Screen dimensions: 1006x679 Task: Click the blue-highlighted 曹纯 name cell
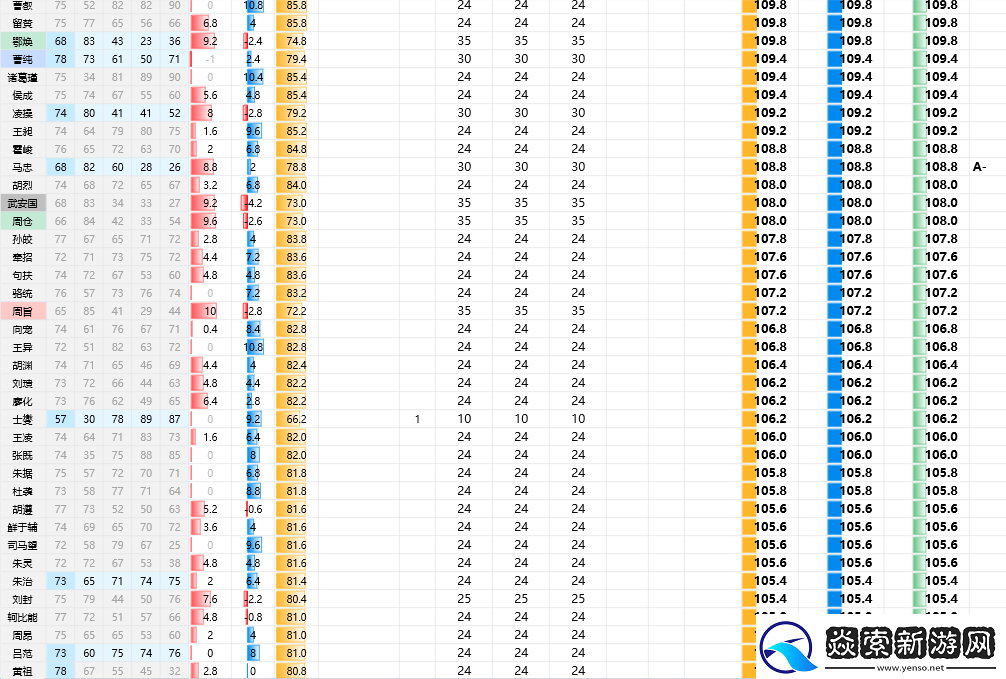click(x=22, y=59)
